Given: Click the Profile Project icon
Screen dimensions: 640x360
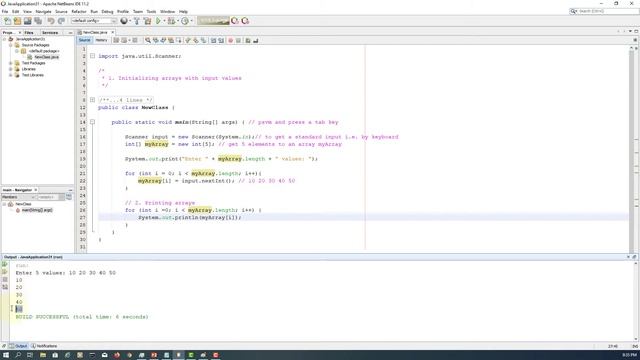Looking at the screenshot, I should tap(185, 21).
